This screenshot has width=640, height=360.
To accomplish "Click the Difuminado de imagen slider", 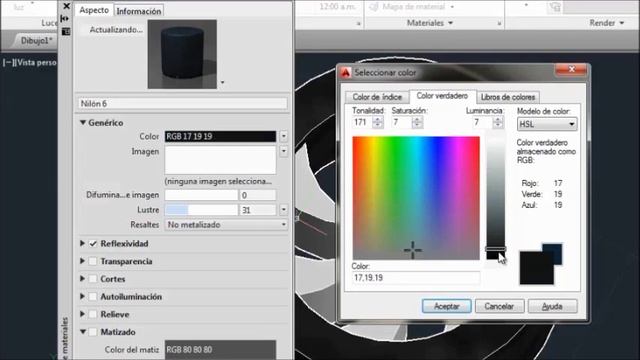I will point(201,195).
